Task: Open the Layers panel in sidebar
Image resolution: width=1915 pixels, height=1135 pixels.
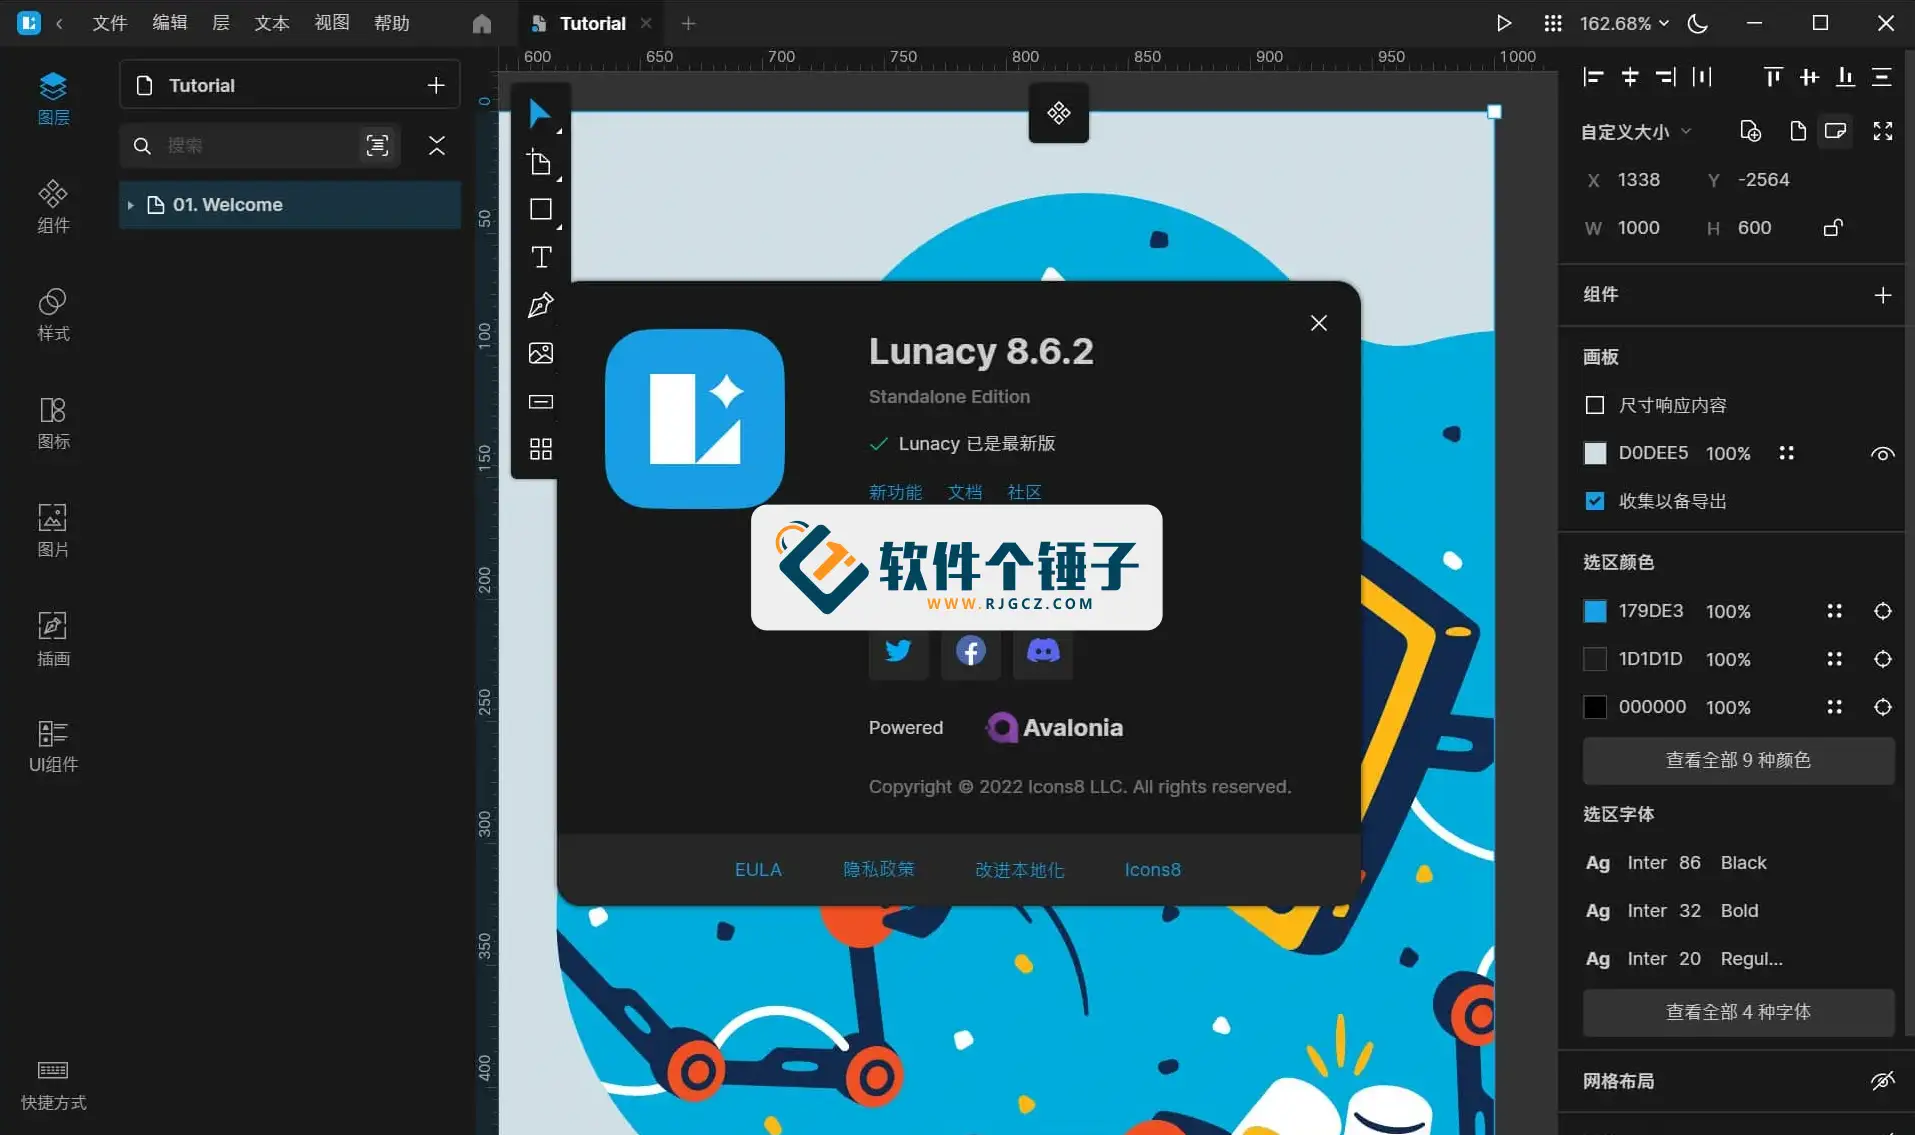Action: [x=53, y=98]
